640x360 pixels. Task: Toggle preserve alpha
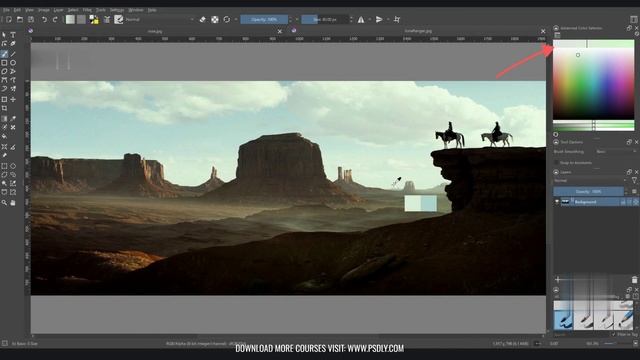[x=215, y=20]
